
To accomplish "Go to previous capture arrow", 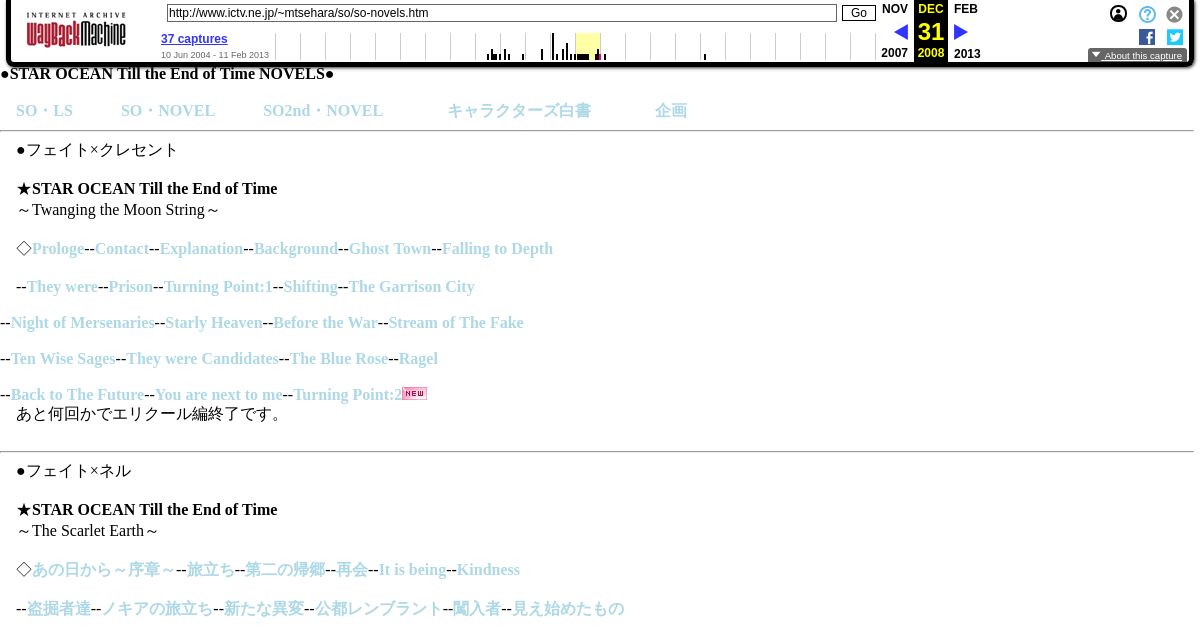I will tap(901, 32).
